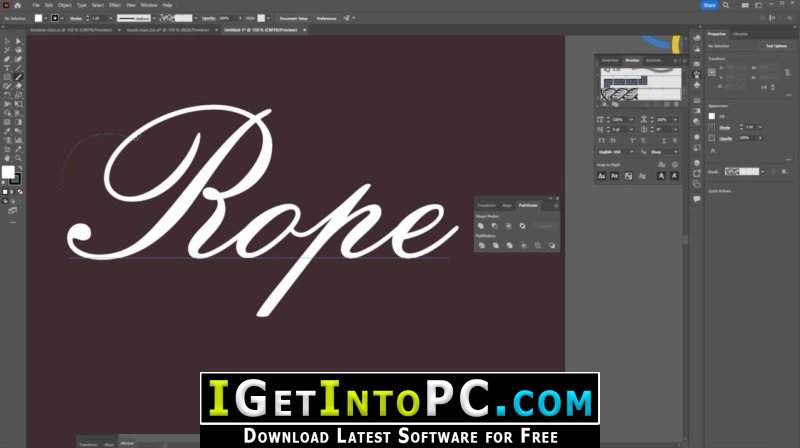Viewport: 800px width, 448px height.
Task: Select the Eraser tool
Action: pyautogui.click(x=18, y=86)
